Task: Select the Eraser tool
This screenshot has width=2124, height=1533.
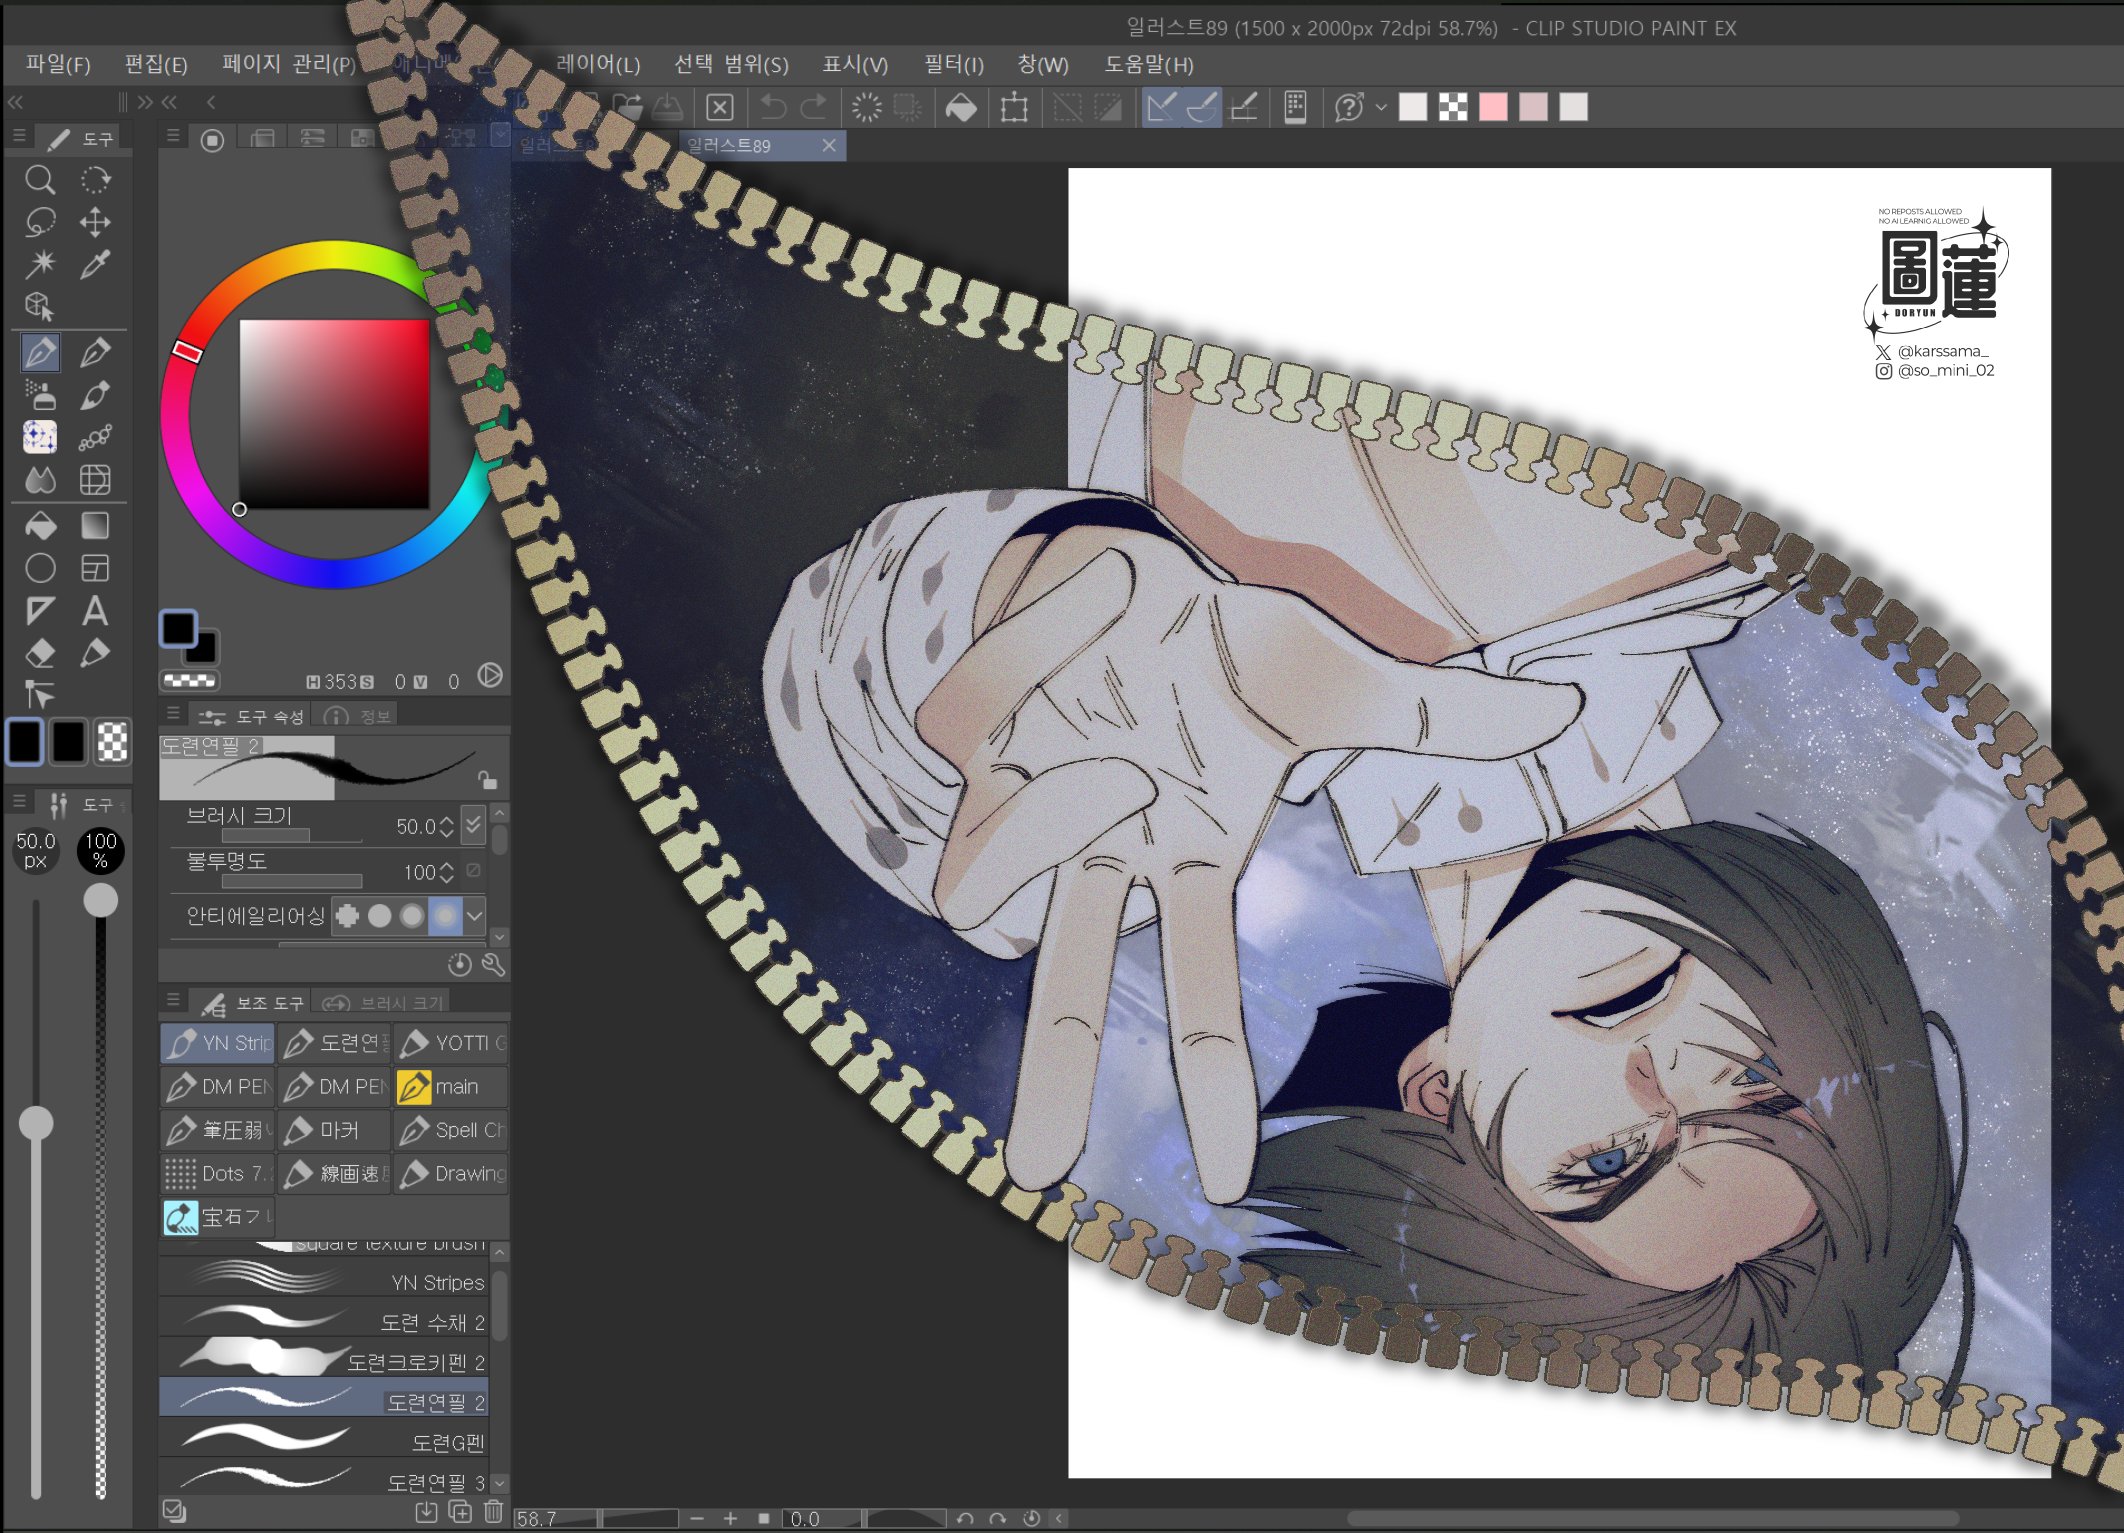Action: coord(40,654)
